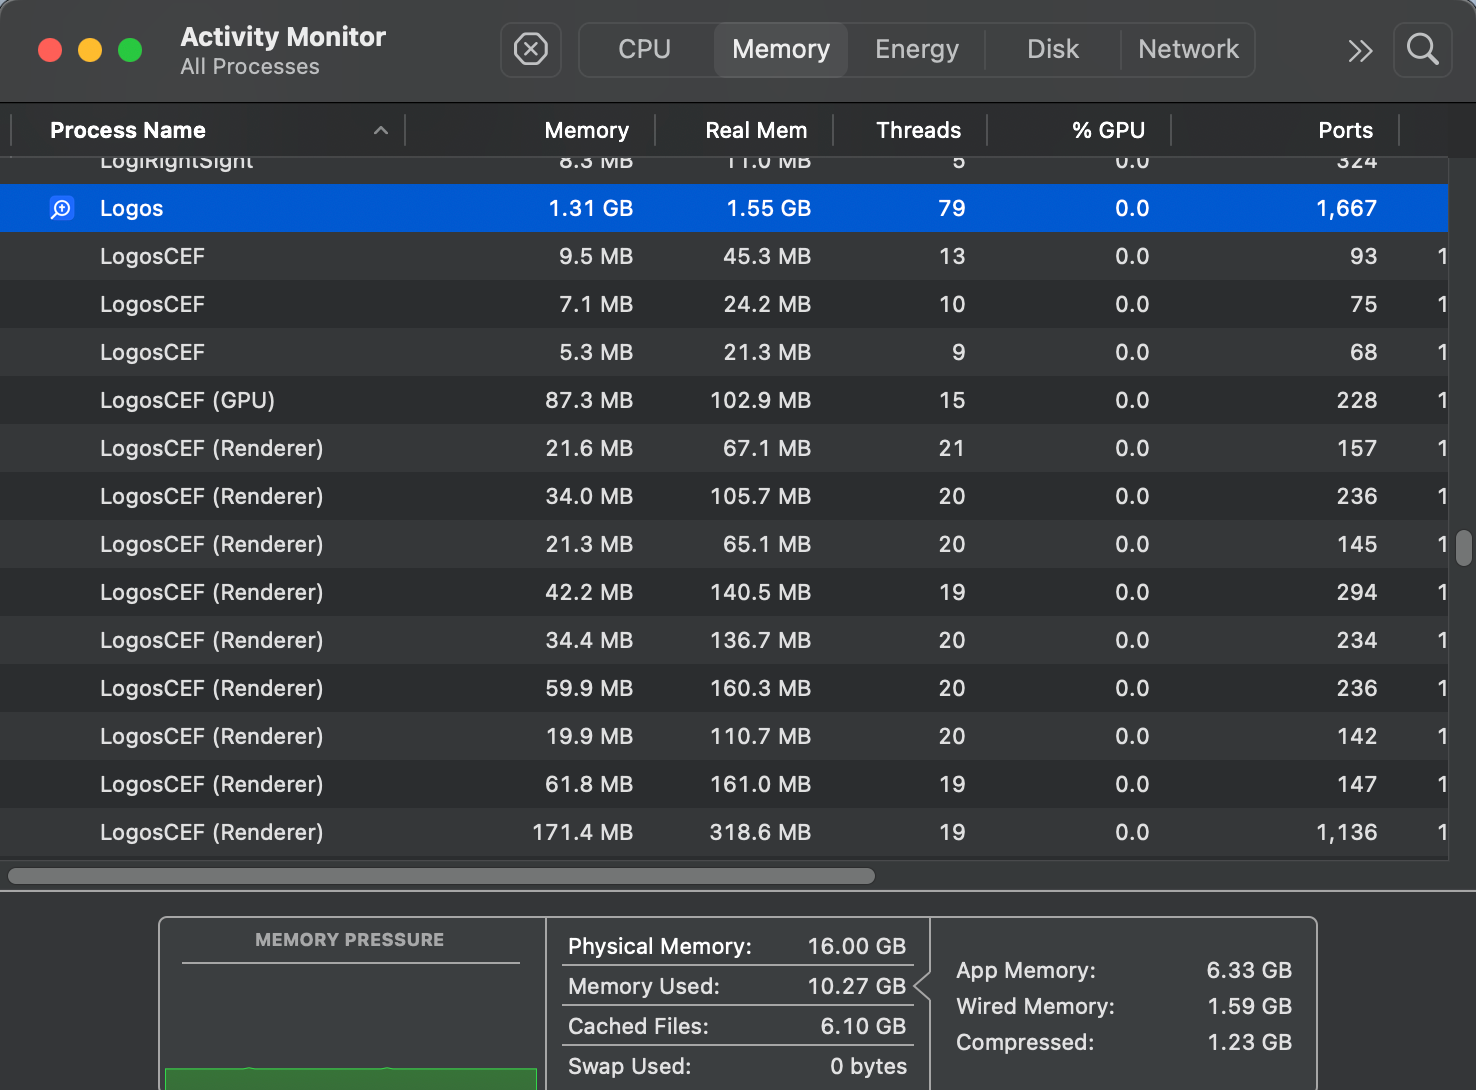Click the 102.9 MB Real Mem cell
Viewport: 1476px width, 1090px height.
760,400
